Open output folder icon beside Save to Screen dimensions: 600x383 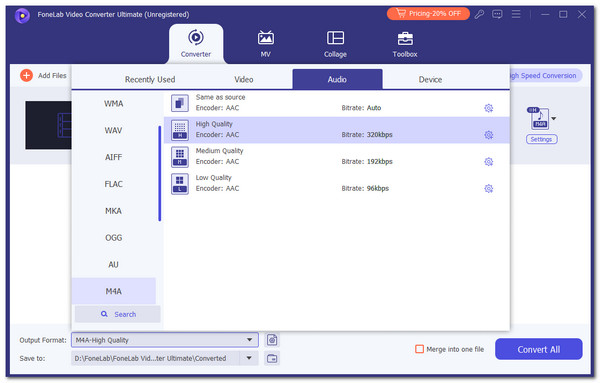pyautogui.click(x=272, y=359)
